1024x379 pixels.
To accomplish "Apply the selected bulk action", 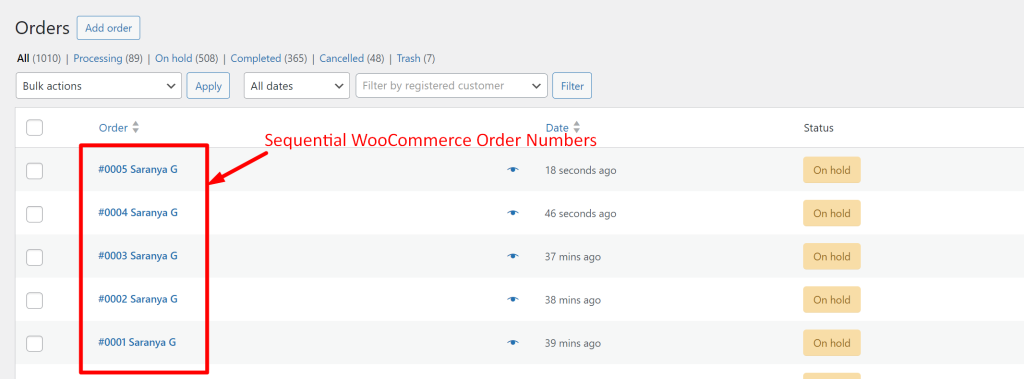I will 208,86.
